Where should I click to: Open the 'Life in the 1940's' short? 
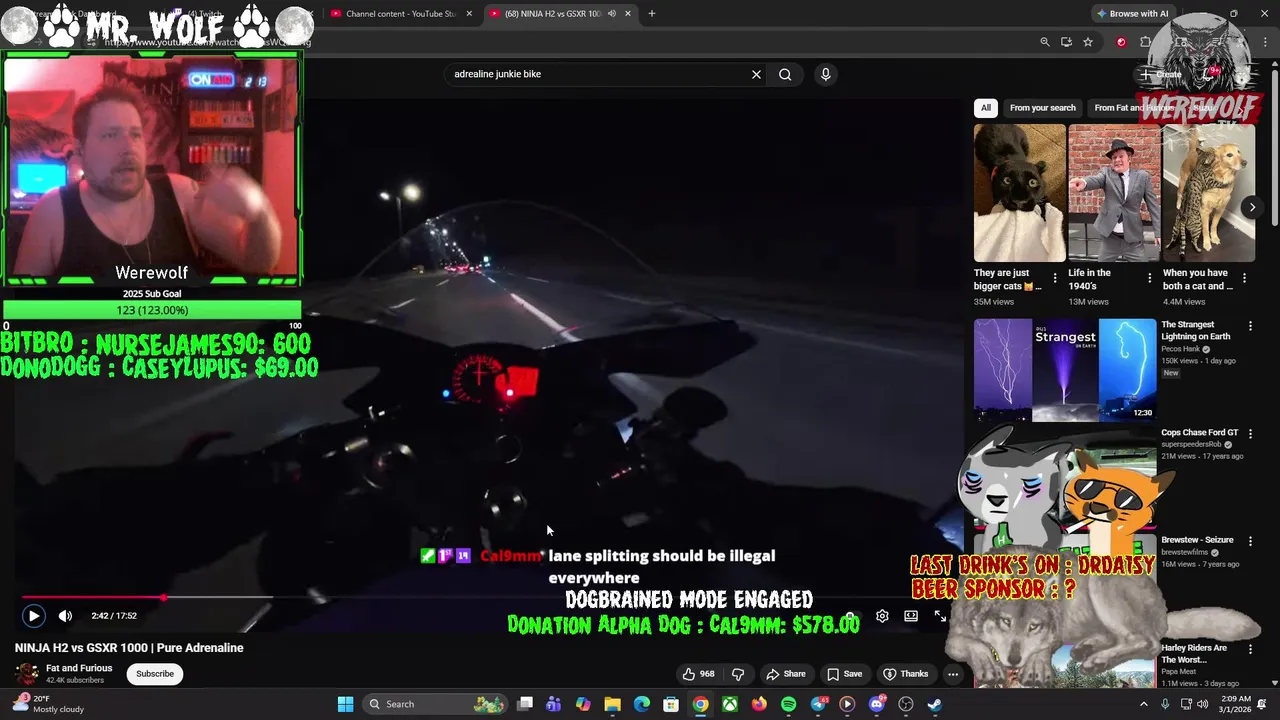pyautogui.click(x=1114, y=193)
